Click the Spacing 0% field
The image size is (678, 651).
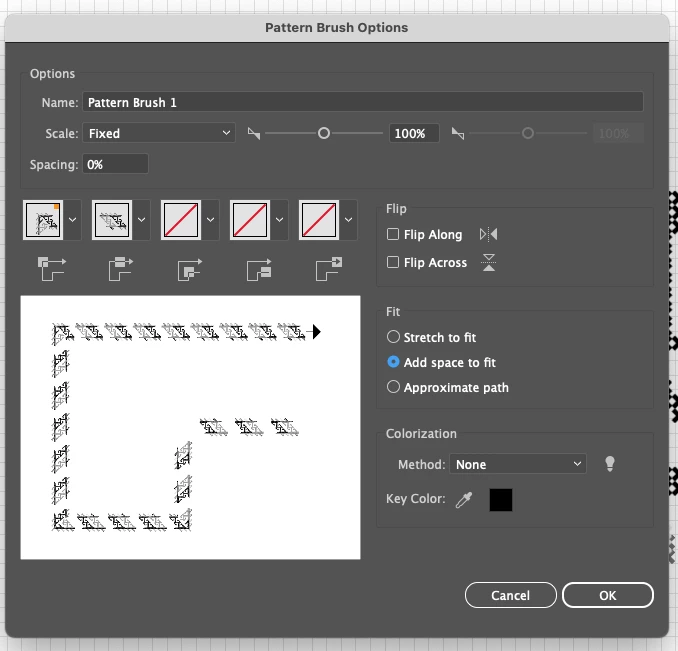[x=115, y=164]
